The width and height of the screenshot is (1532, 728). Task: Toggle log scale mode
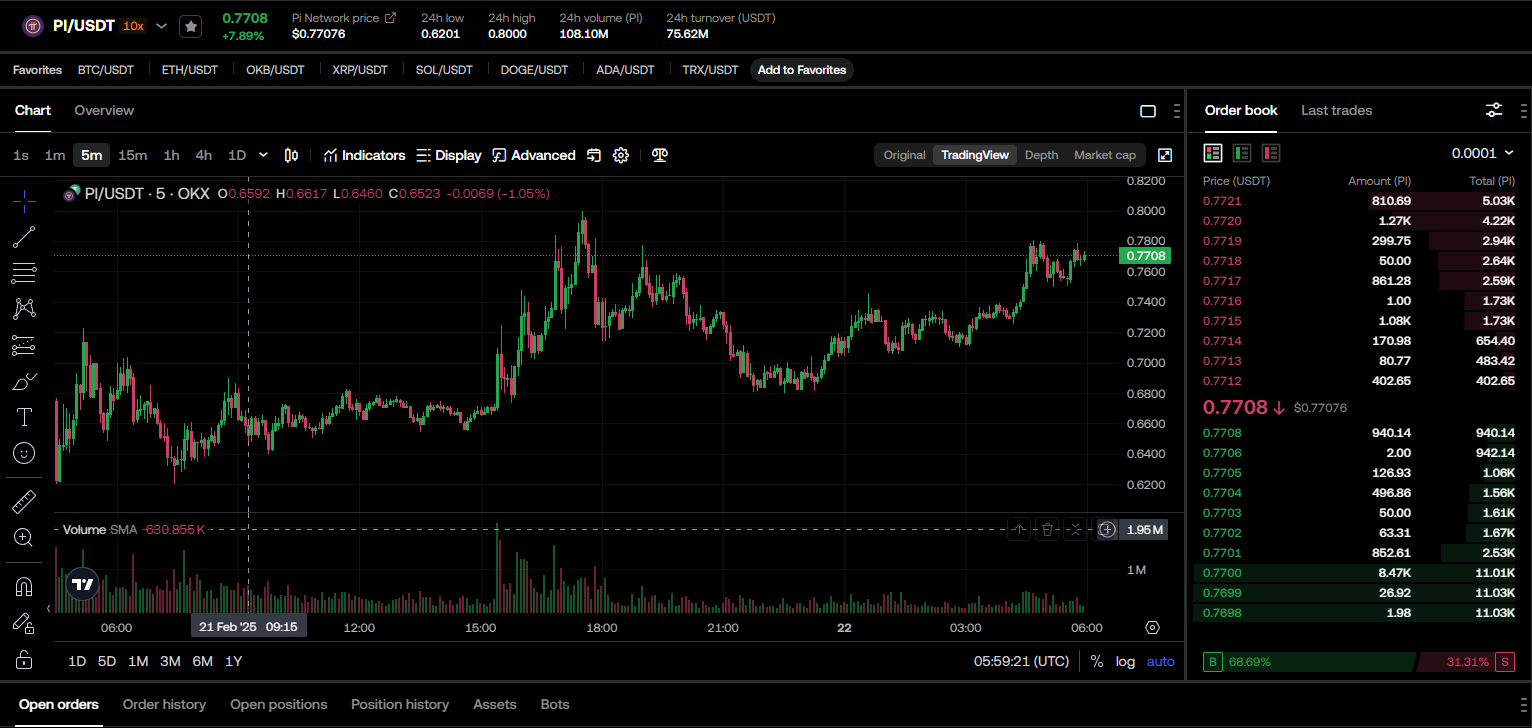(1125, 661)
